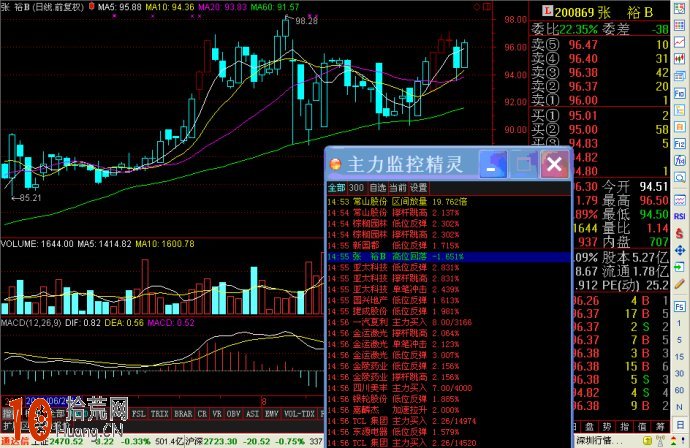Click the colored grid icon near top of sidebar
This screenshot has height=448, width=690.
point(679,26)
